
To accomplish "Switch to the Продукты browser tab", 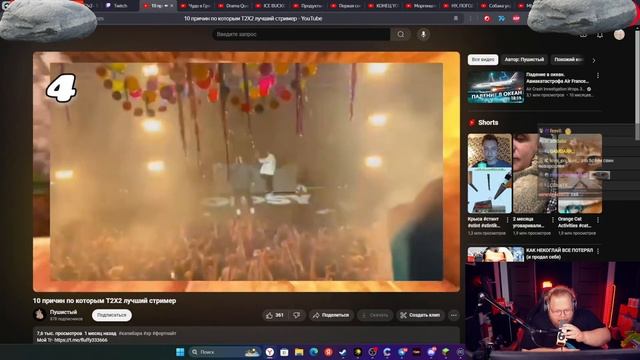I will click(308, 6).
